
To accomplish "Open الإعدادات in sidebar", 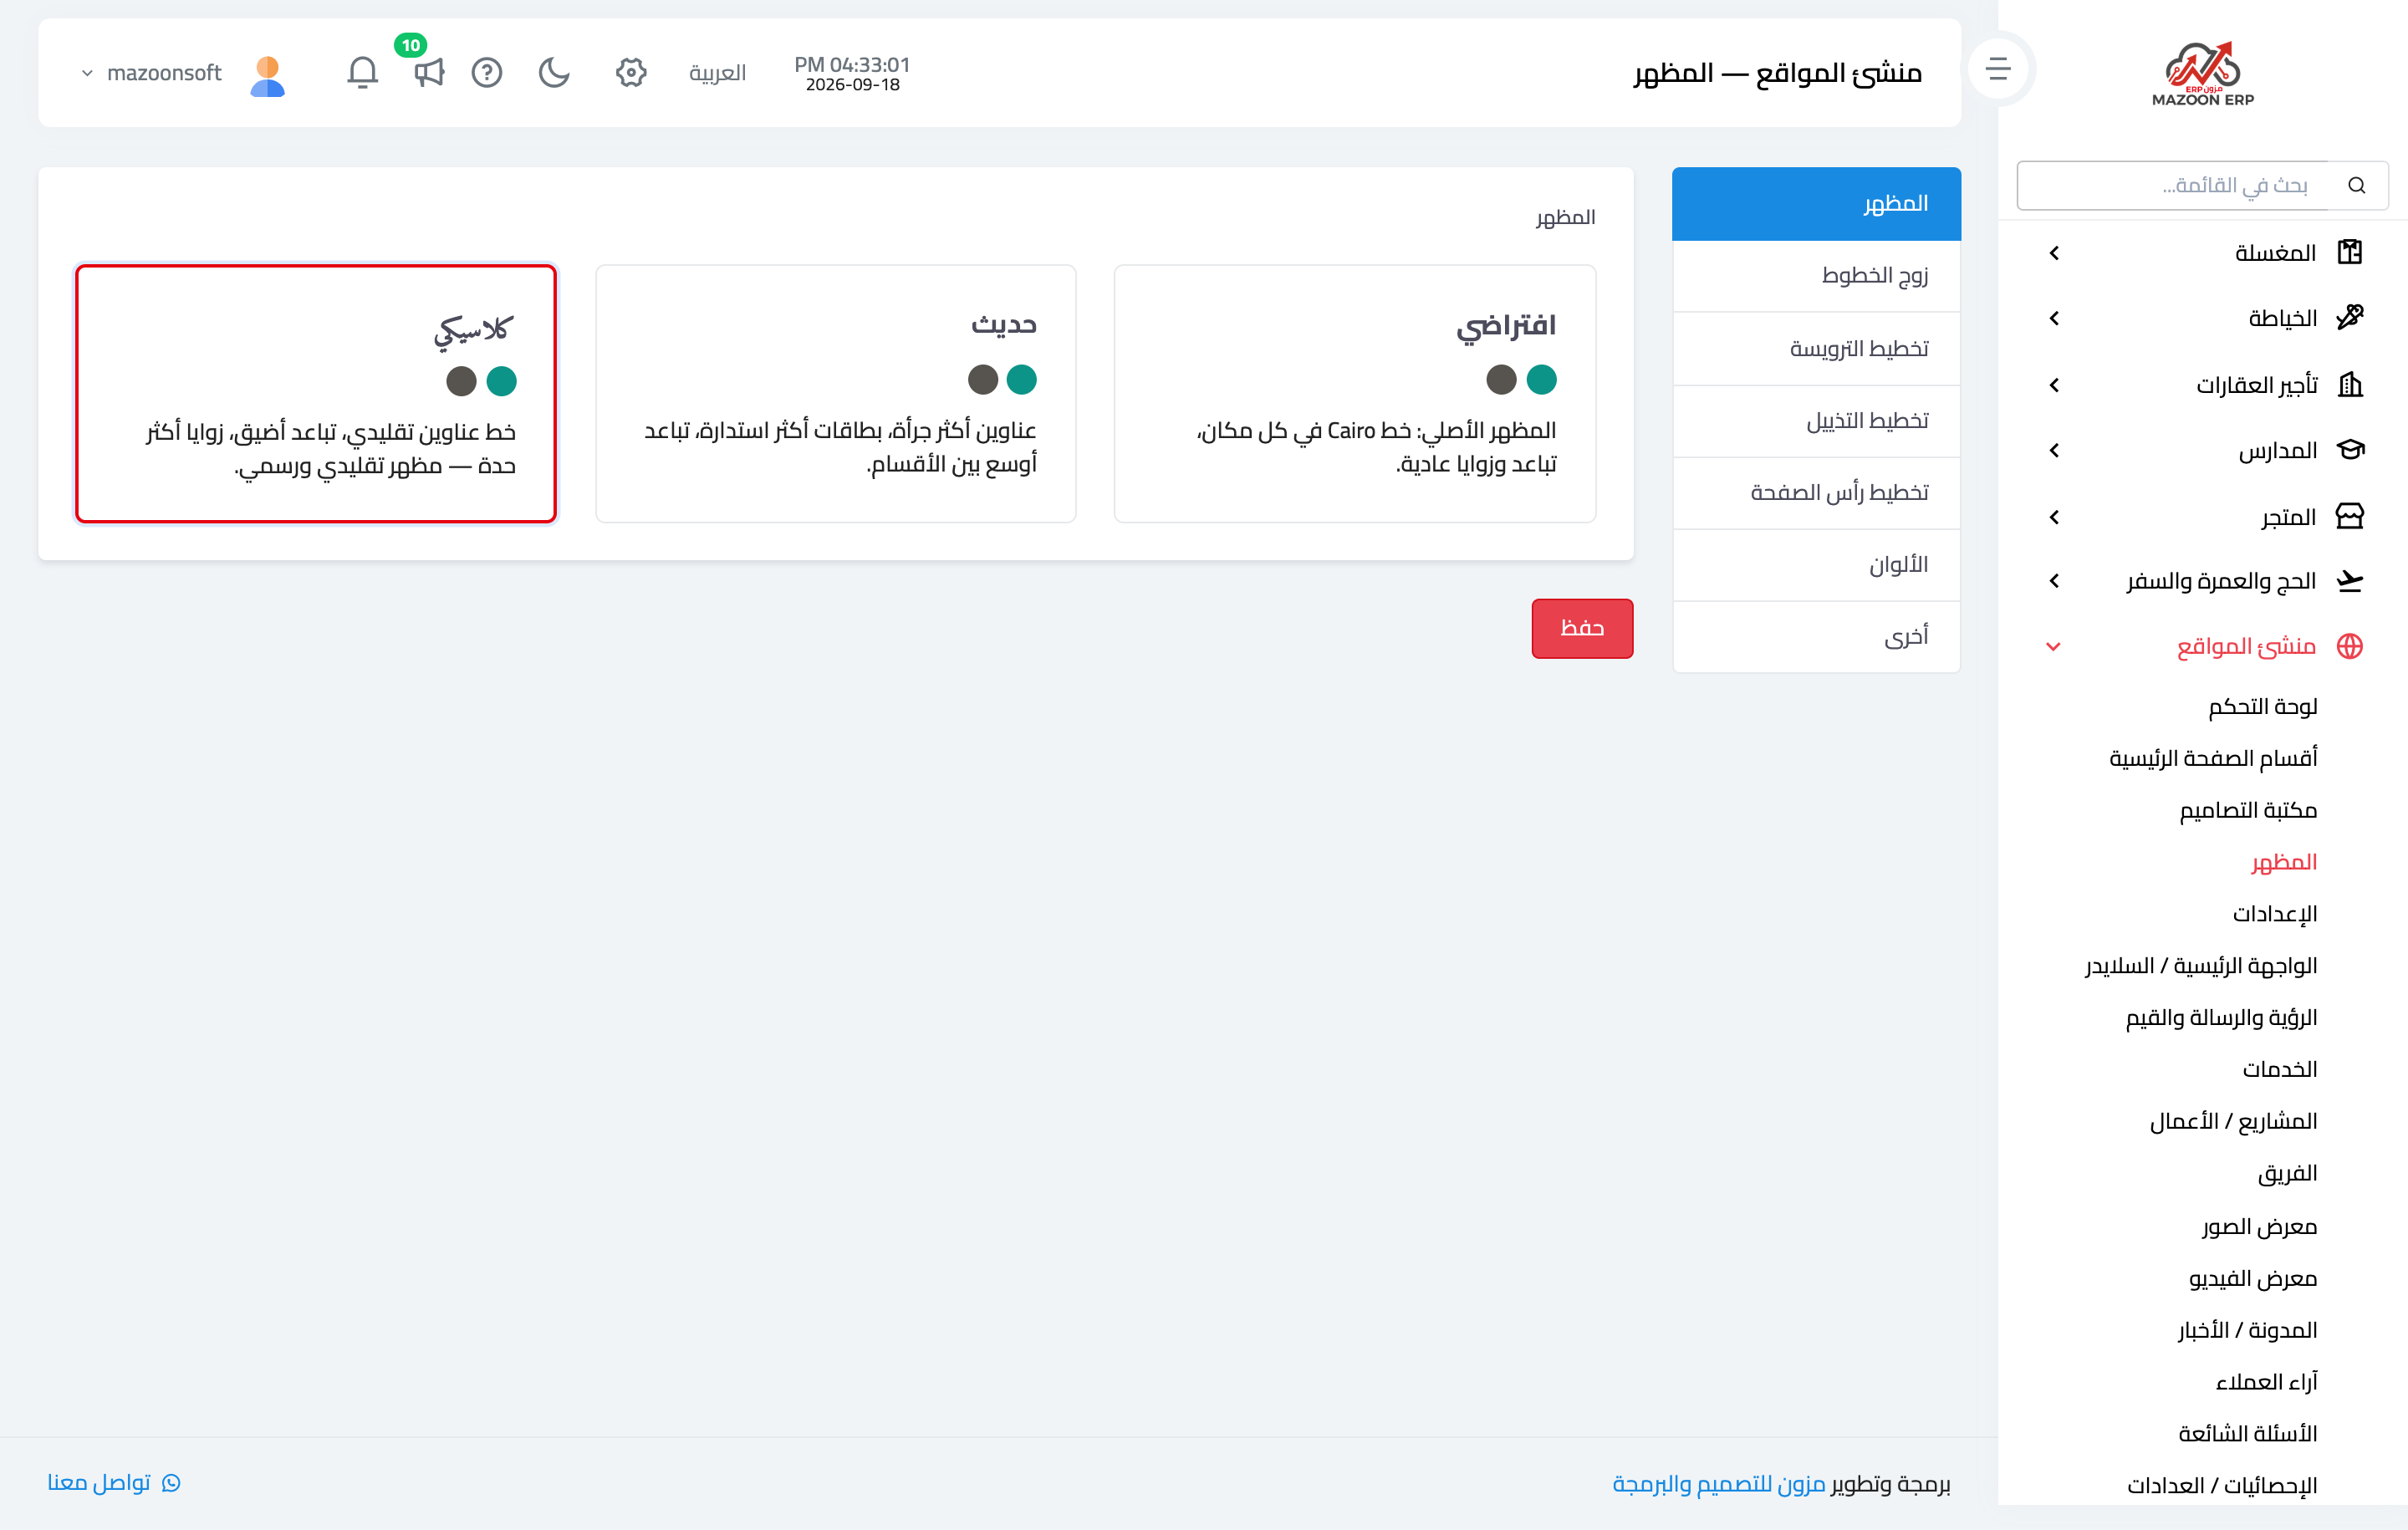I will [x=2275, y=914].
